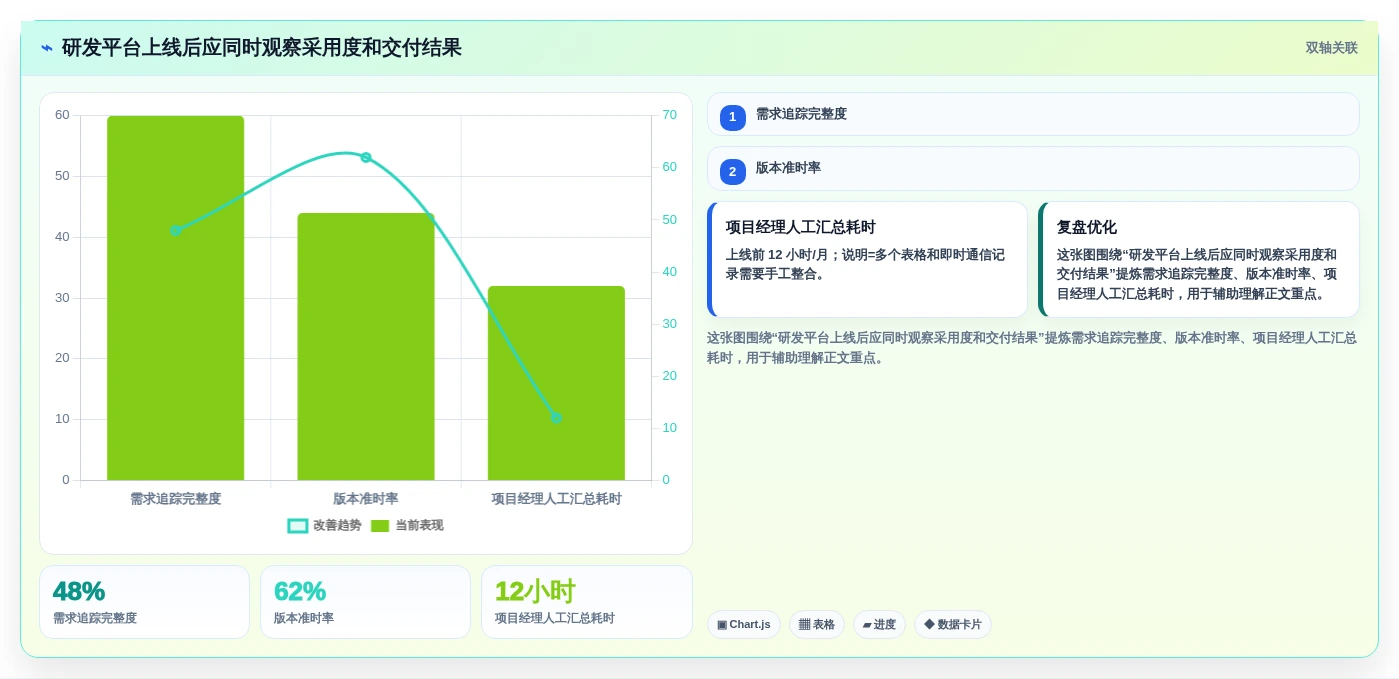Screen dimensions: 1399x679
Task: Click the 项目经理人工汇总耗时 bar in the chart
Action: [556, 383]
